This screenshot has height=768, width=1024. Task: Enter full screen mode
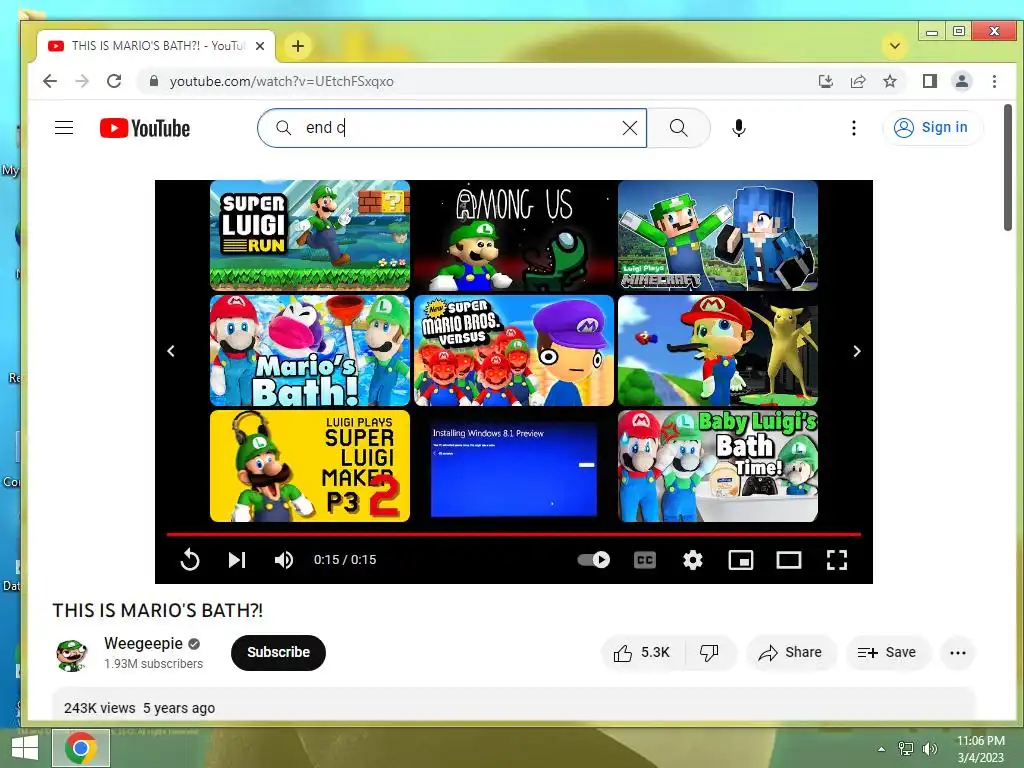pyautogui.click(x=837, y=560)
